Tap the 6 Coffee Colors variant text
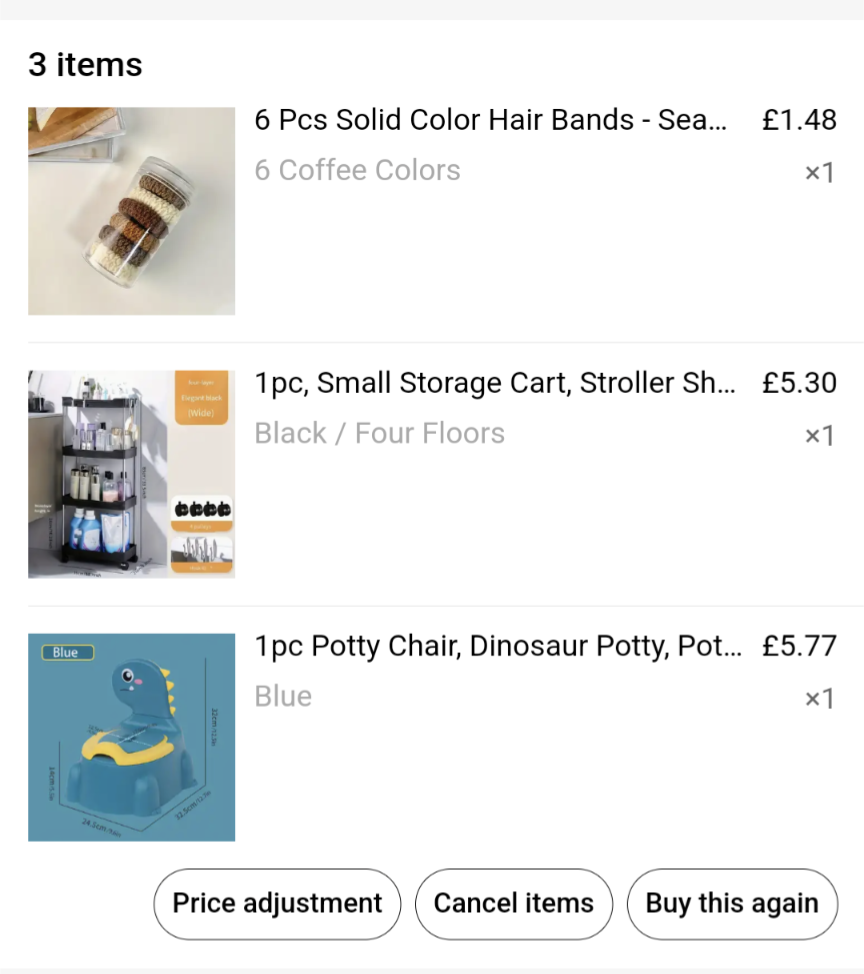The width and height of the screenshot is (864, 974). click(x=357, y=170)
